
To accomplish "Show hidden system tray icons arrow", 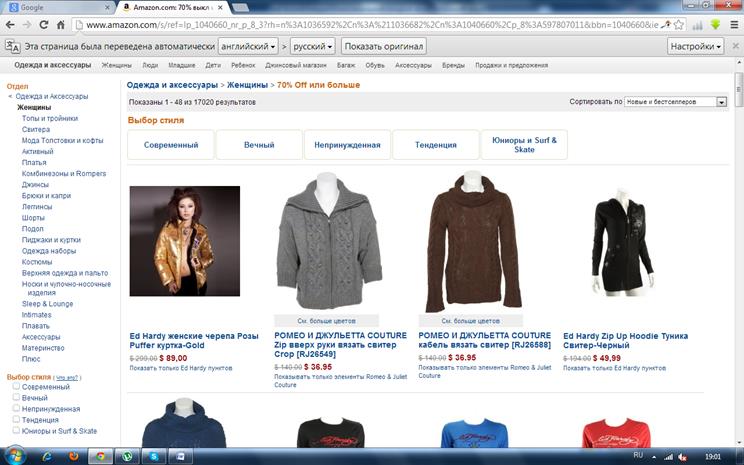I will pos(654,457).
